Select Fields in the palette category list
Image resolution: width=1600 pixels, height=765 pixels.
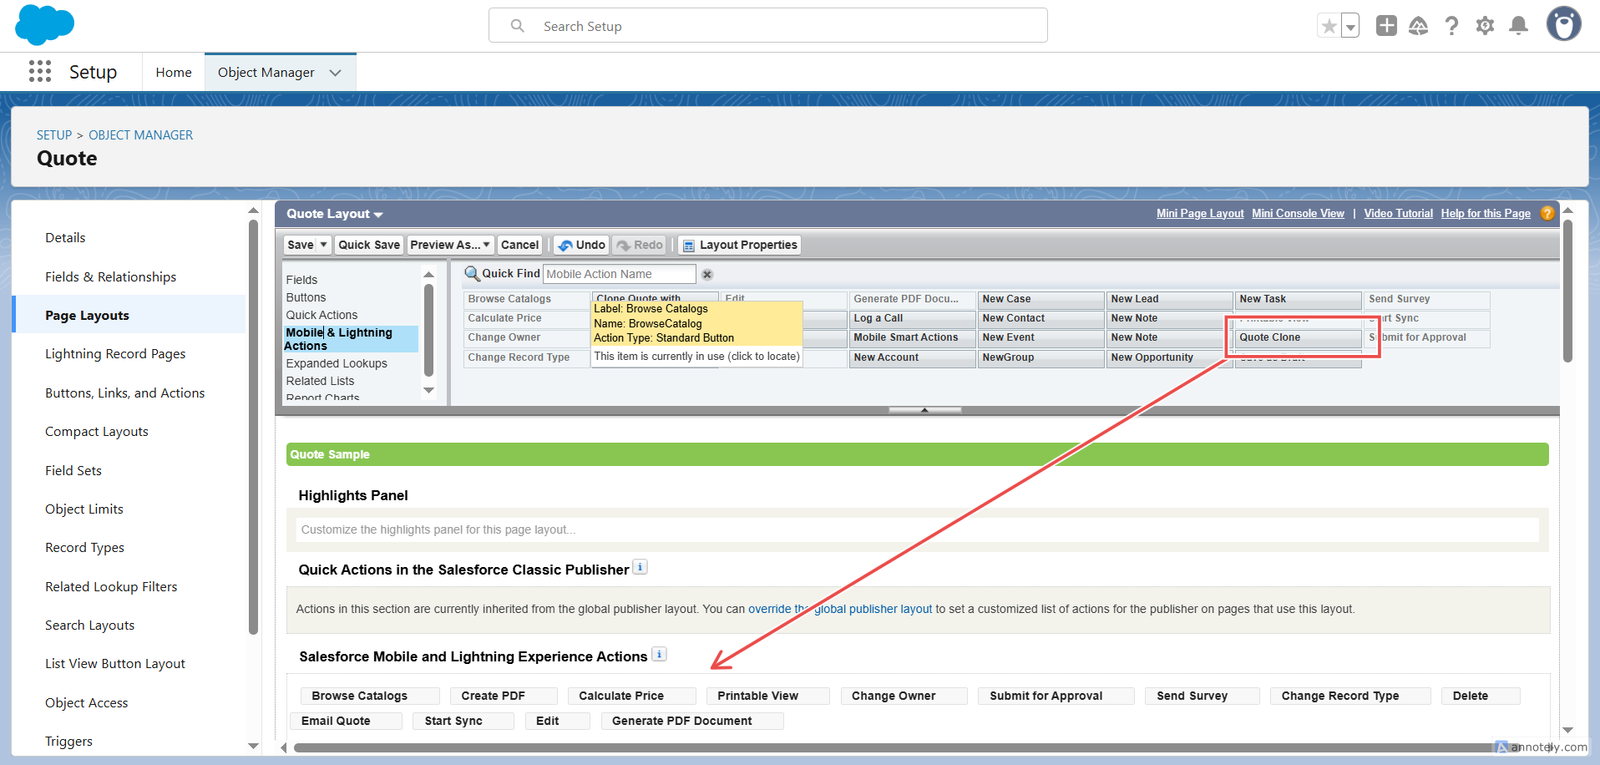click(301, 280)
